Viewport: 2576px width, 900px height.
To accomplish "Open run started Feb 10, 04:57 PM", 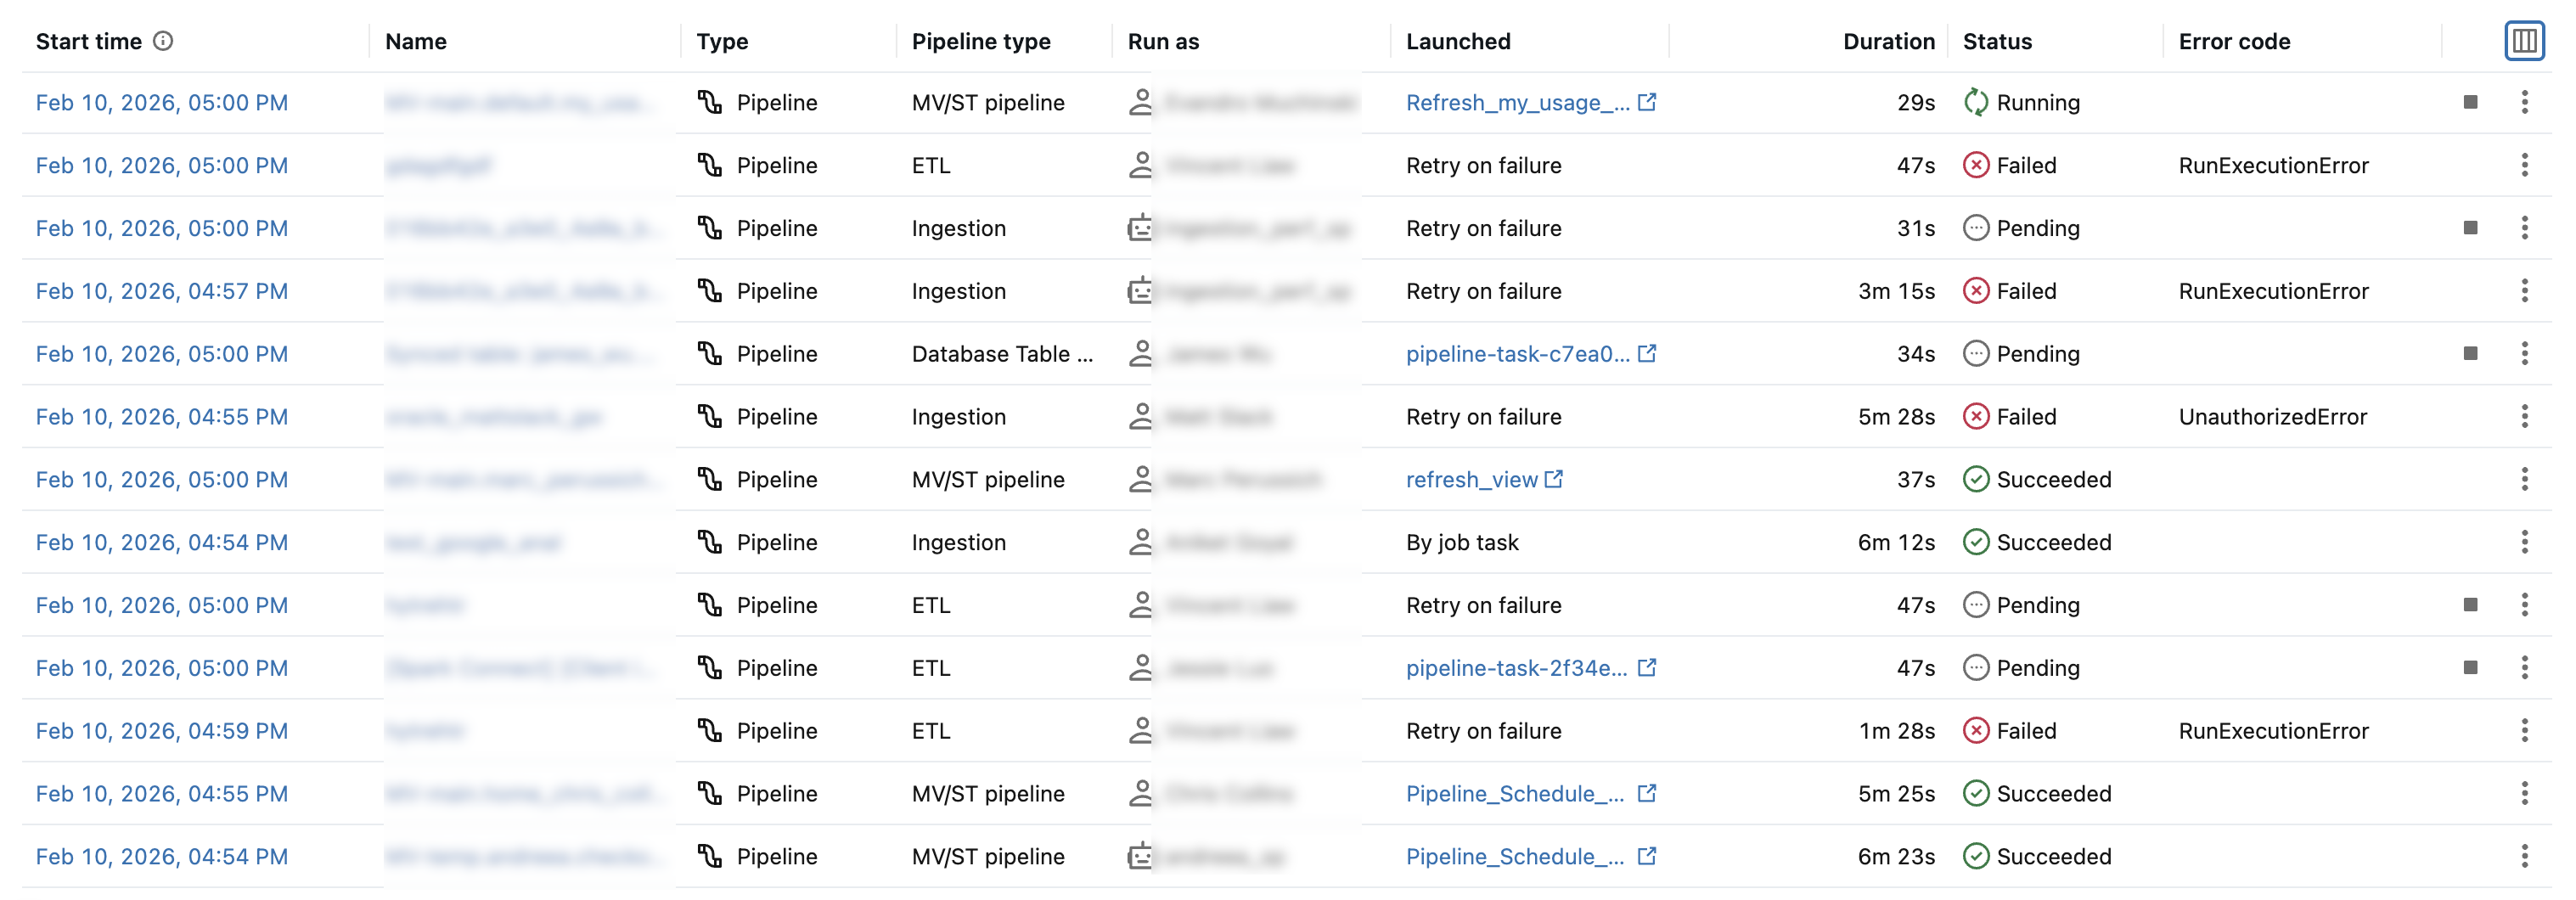I will point(162,291).
